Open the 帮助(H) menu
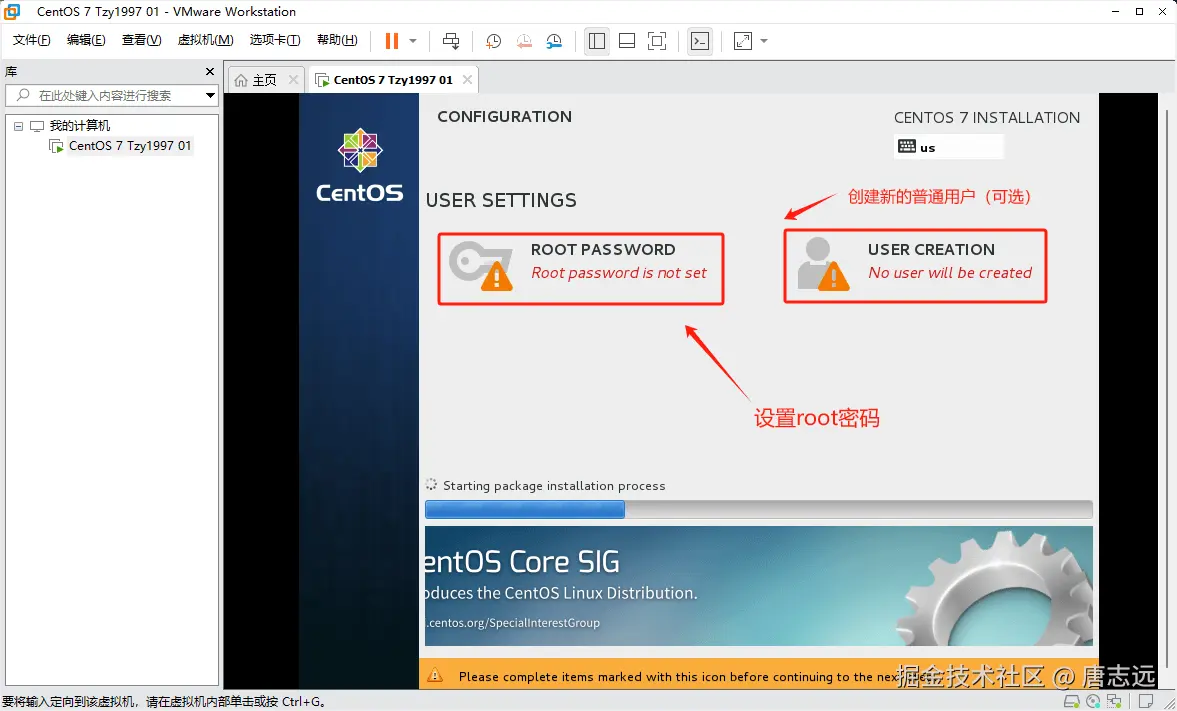1177x711 pixels. click(x=336, y=40)
